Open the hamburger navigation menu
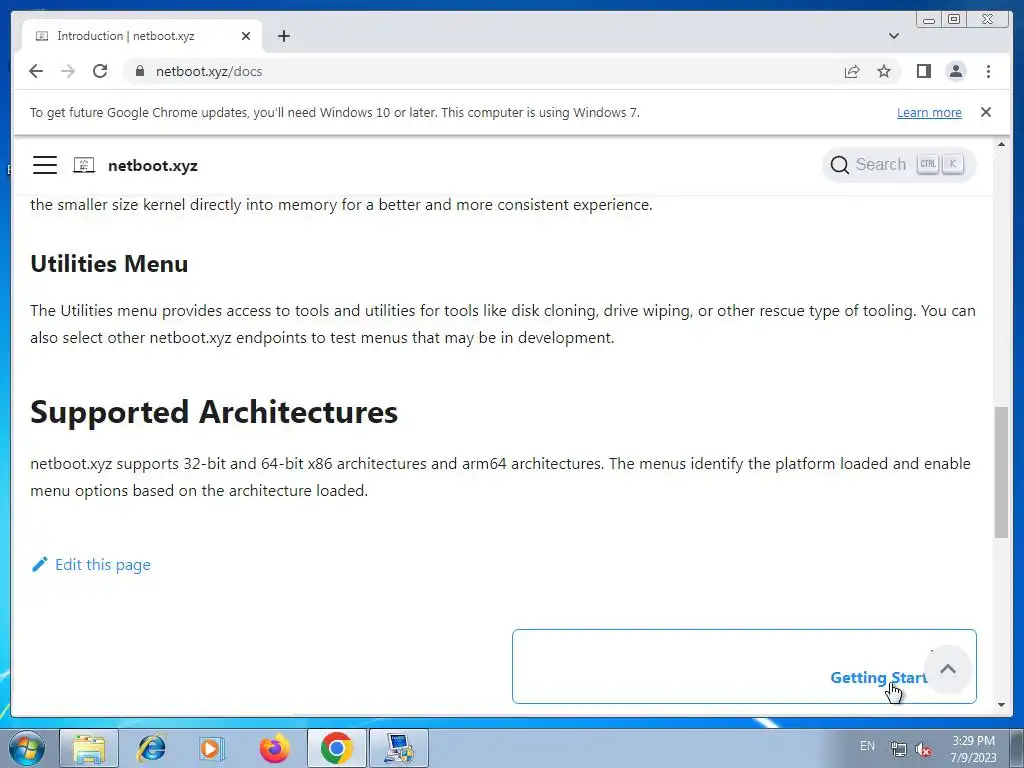Viewport: 1024px width, 768px height. click(45, 165)
